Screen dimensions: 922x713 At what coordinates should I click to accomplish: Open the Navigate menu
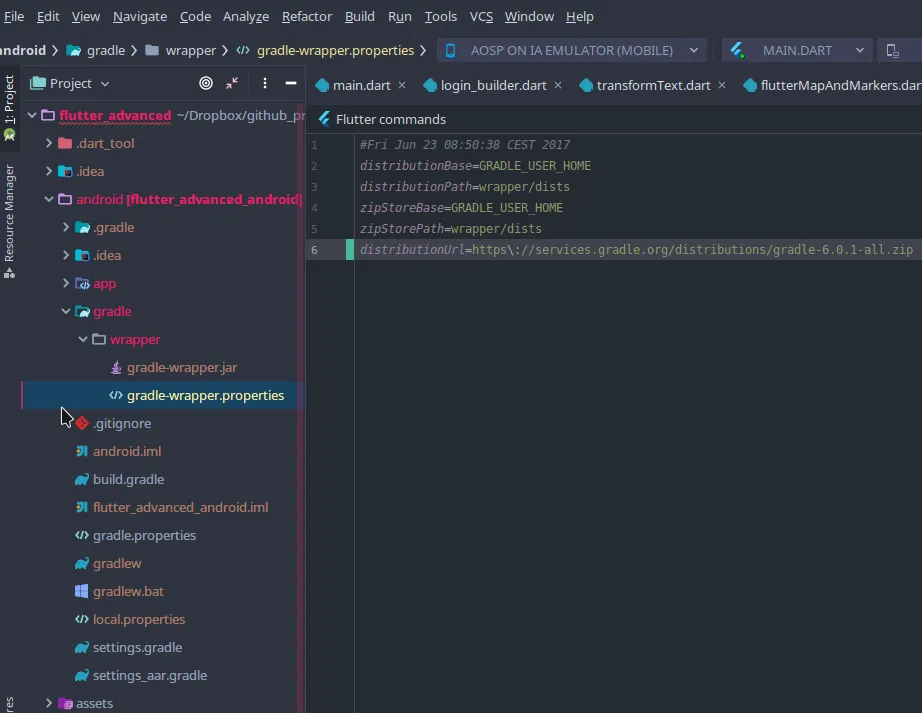pos(140,16)
